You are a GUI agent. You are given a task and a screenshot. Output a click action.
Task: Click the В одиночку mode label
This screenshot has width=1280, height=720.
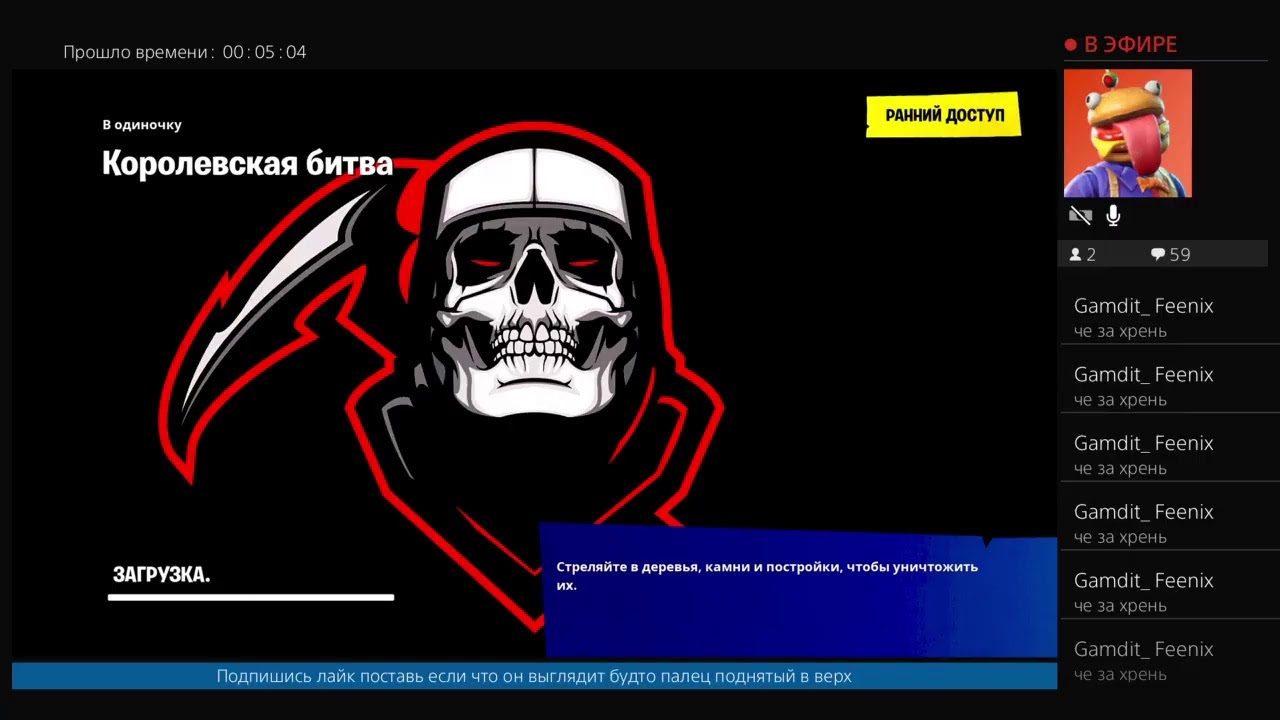click(x=142, y=125)
